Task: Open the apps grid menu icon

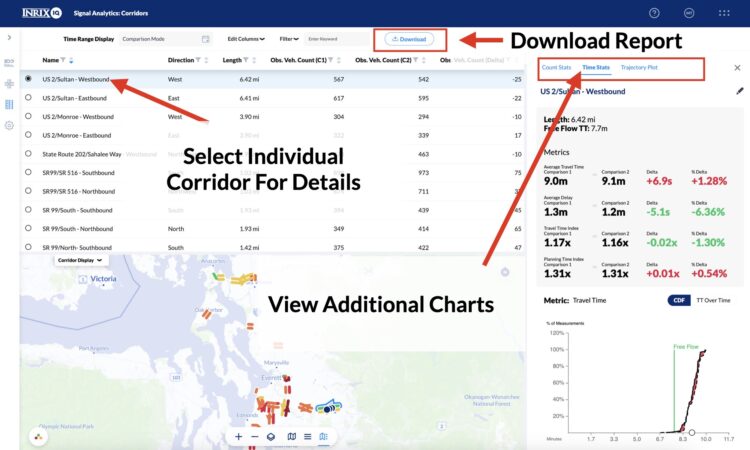Action: point(724,13)
